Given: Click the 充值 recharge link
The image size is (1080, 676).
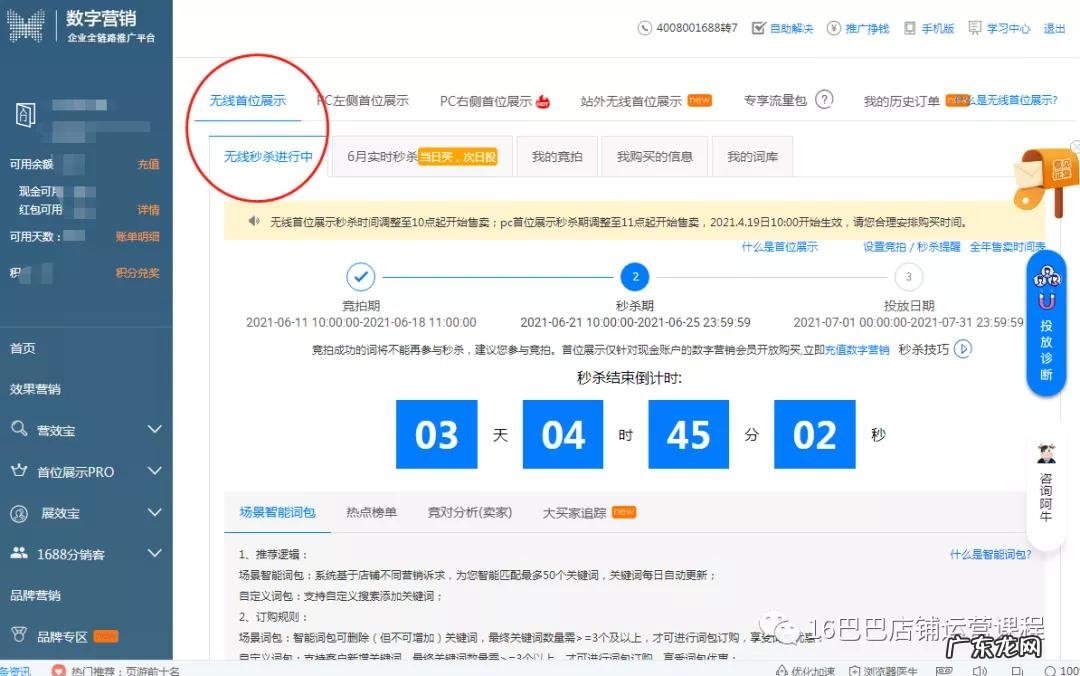Looking at the screenshot, I should click(x=148, y=164).
